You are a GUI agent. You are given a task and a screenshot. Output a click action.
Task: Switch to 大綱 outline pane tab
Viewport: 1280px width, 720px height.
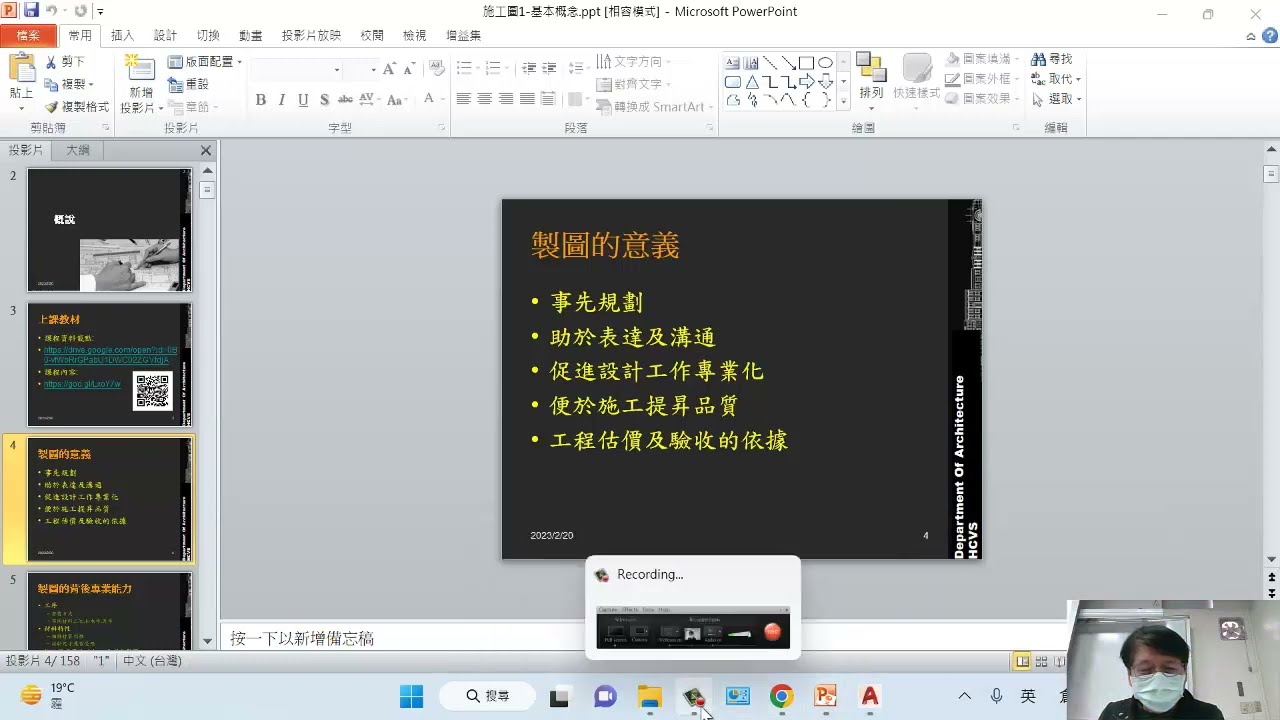pyautogui.click(x=78, y=150)
